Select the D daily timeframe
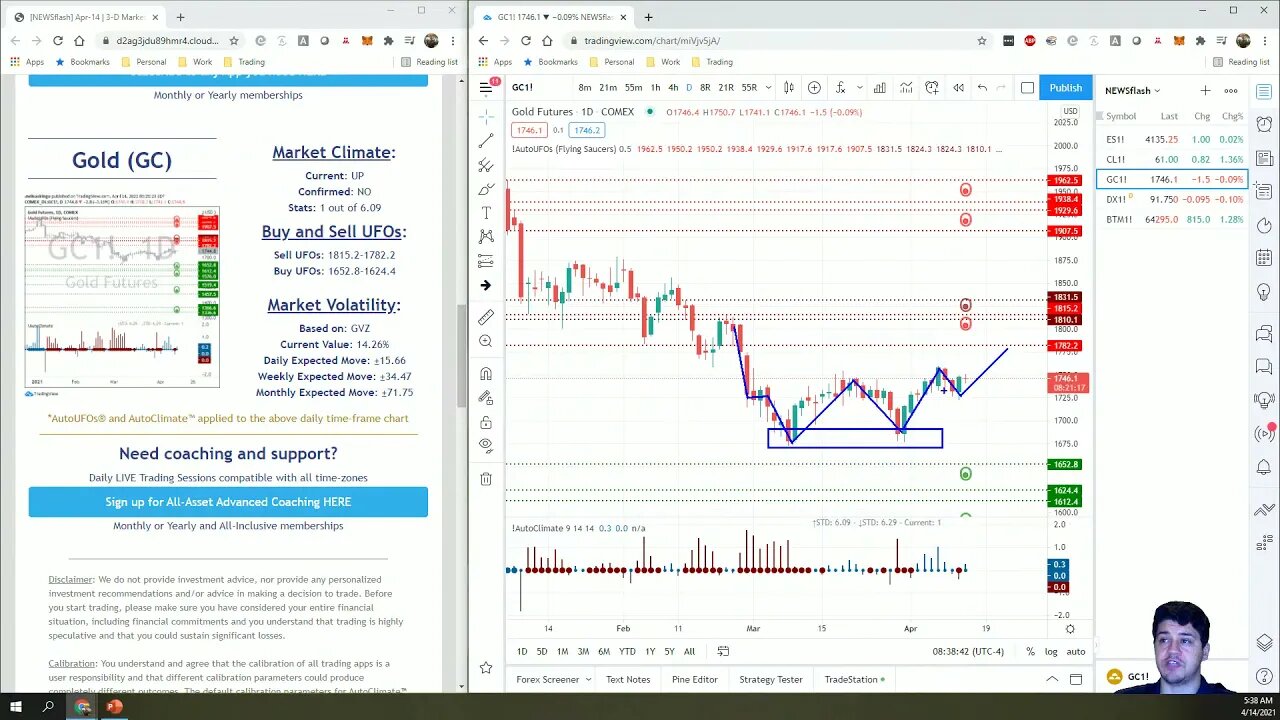1280x720 pixels. pyautogui.click(x=688, y=88)
